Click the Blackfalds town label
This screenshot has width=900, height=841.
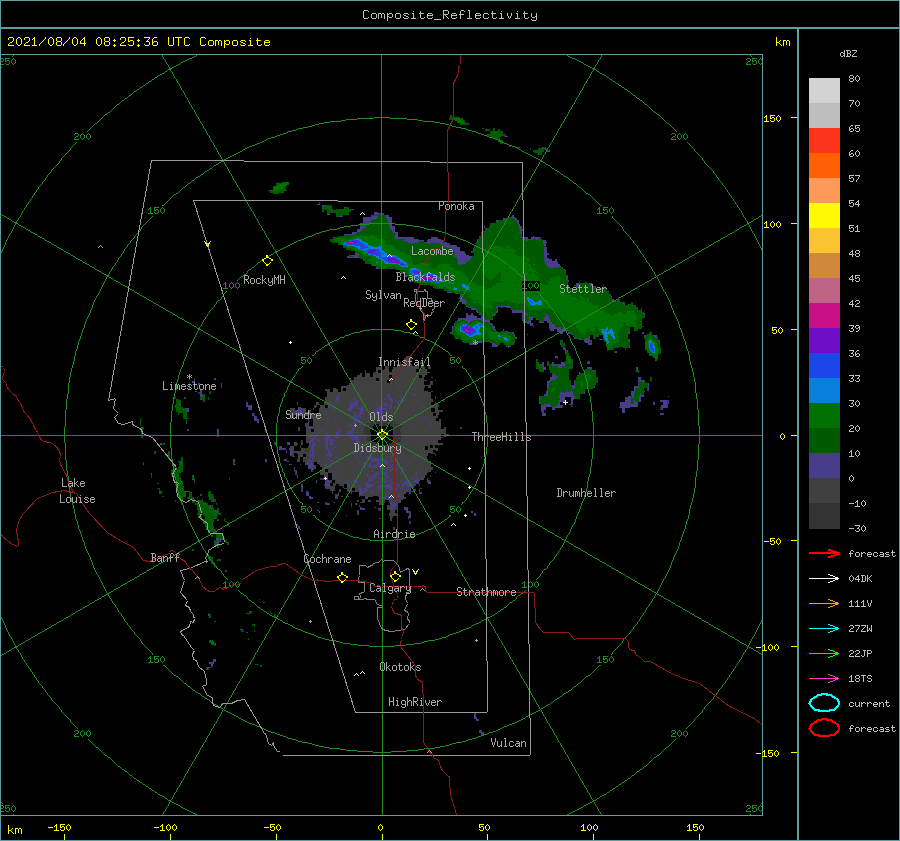click(x=425, y=277)
